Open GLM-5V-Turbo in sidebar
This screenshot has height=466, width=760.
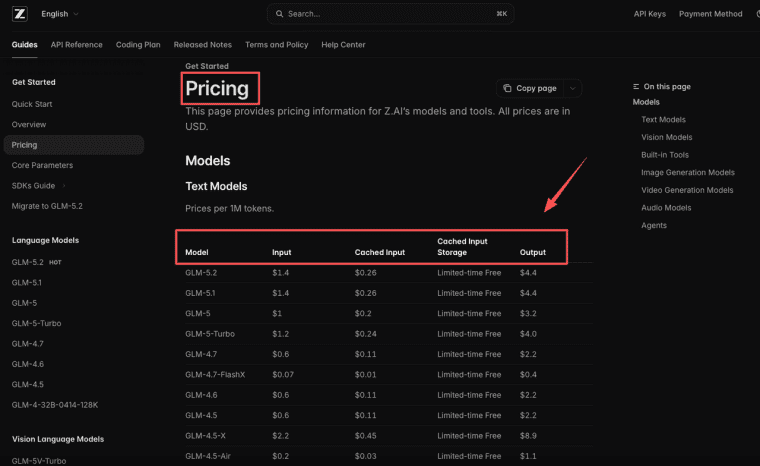pos(39,461)
